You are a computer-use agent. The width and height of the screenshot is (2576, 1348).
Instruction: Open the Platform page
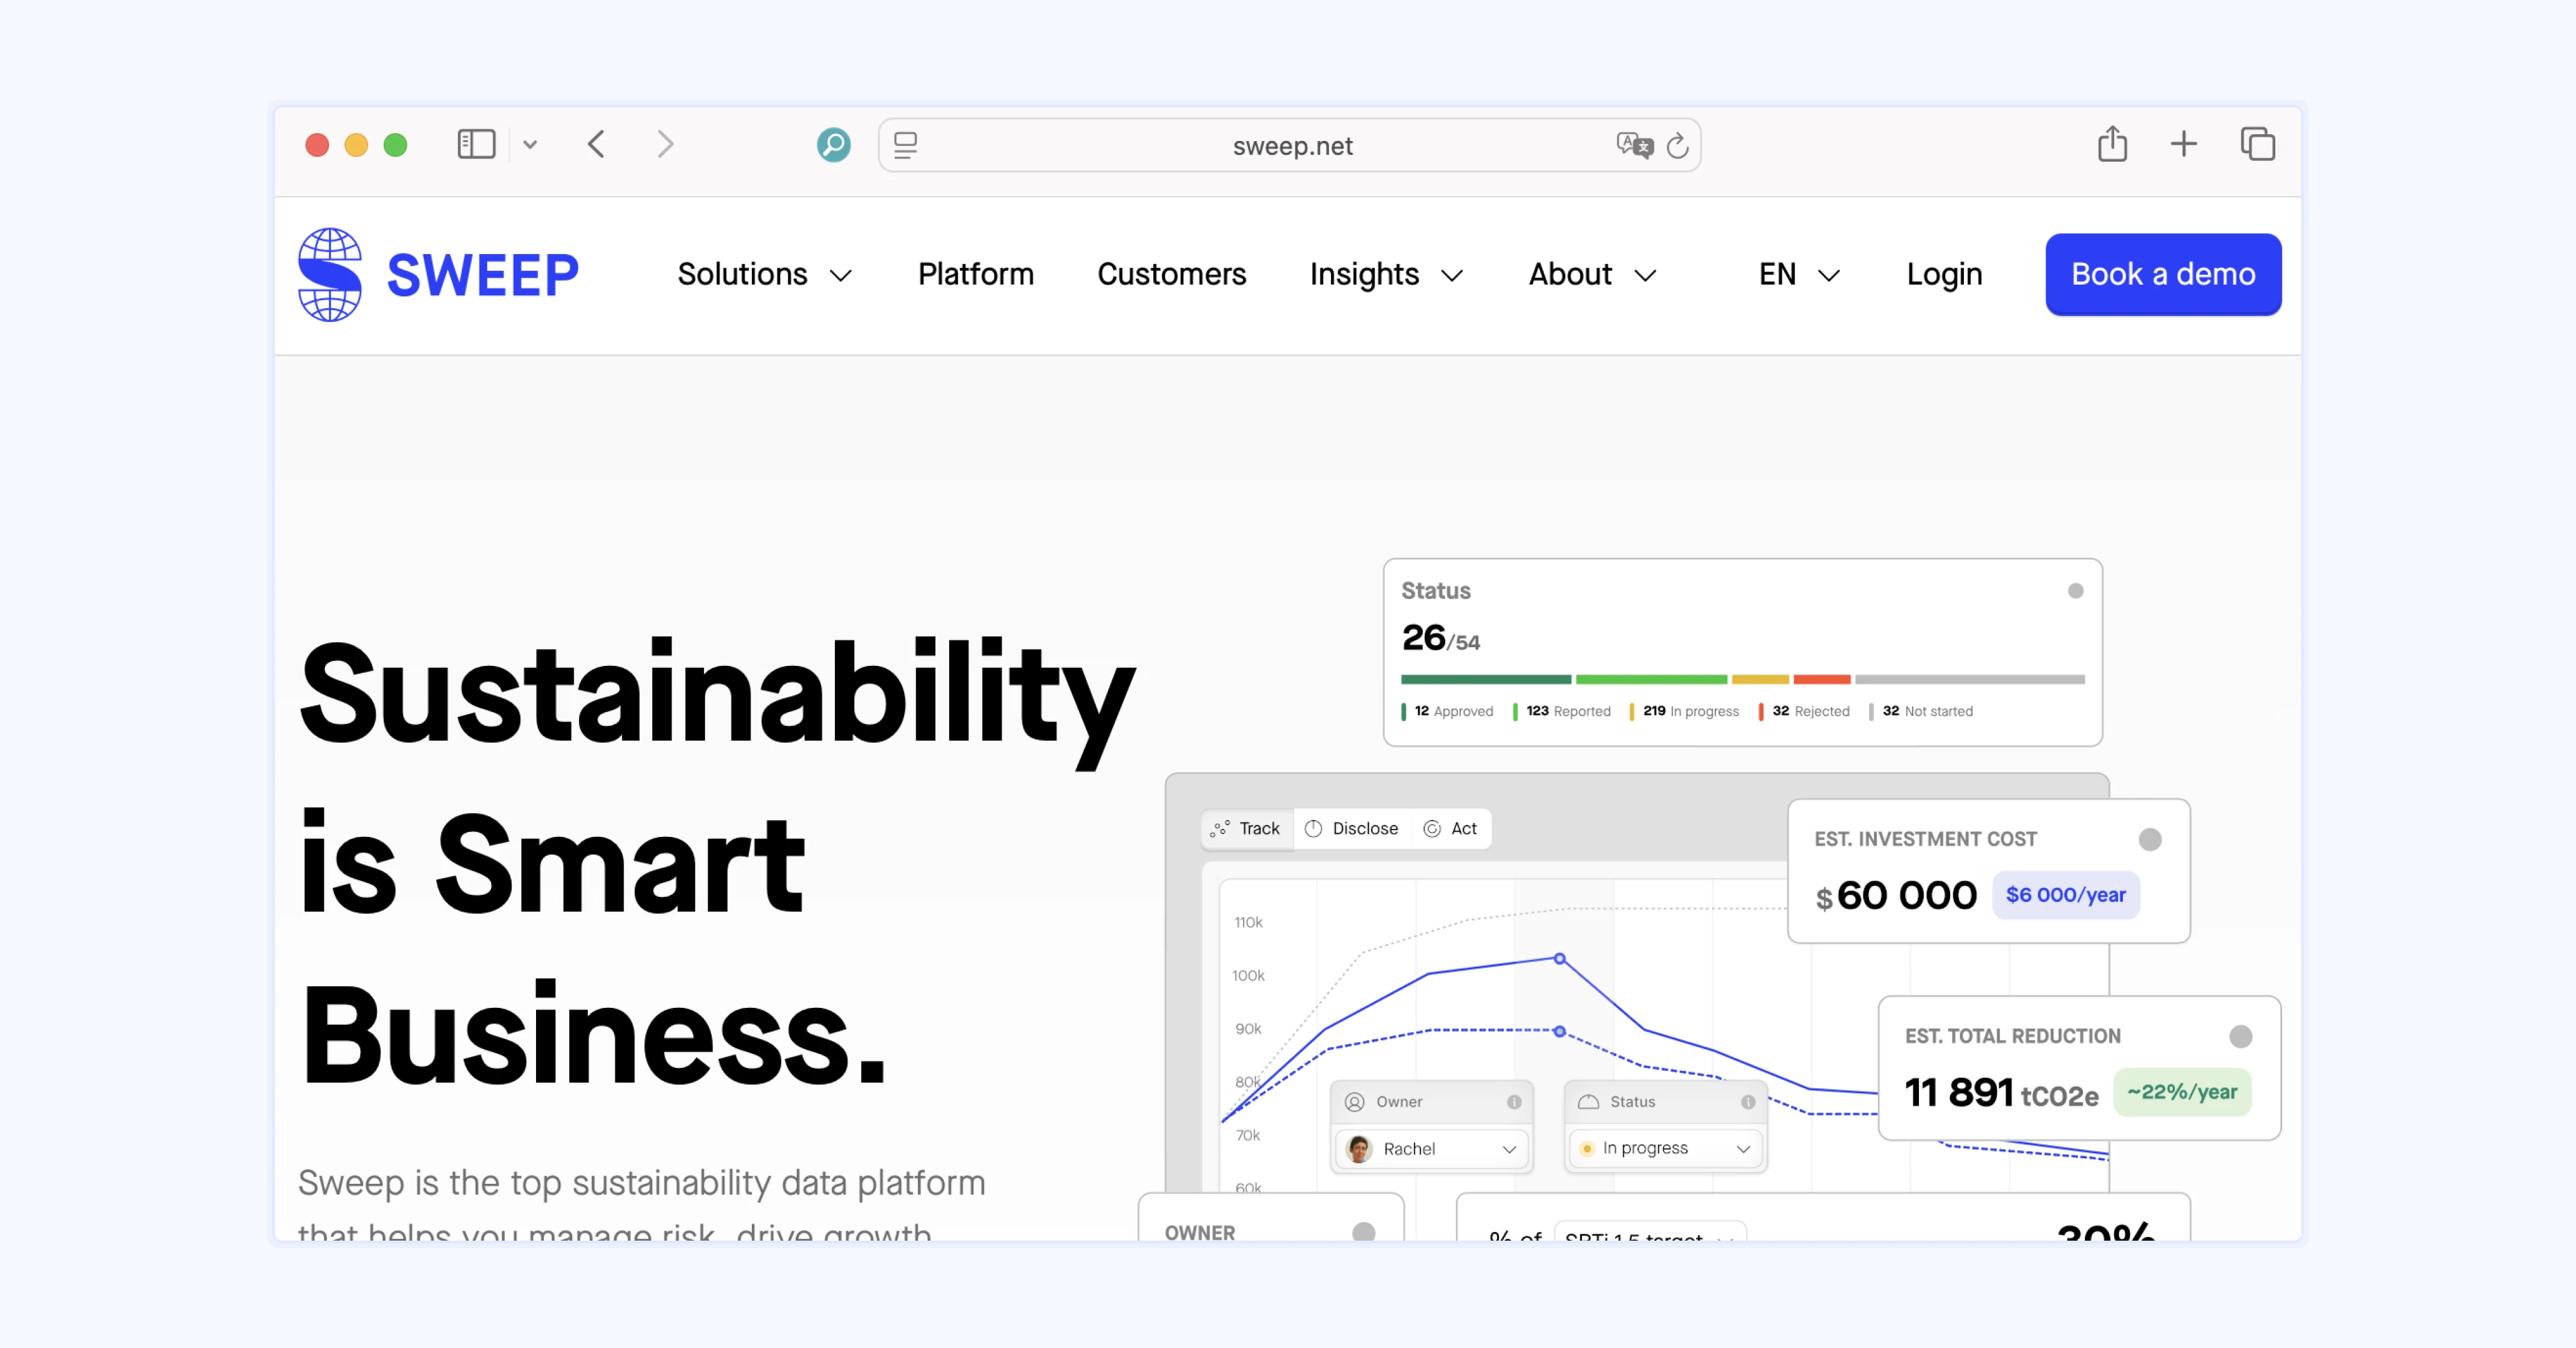pyautogui.click(x=976, y=274)
